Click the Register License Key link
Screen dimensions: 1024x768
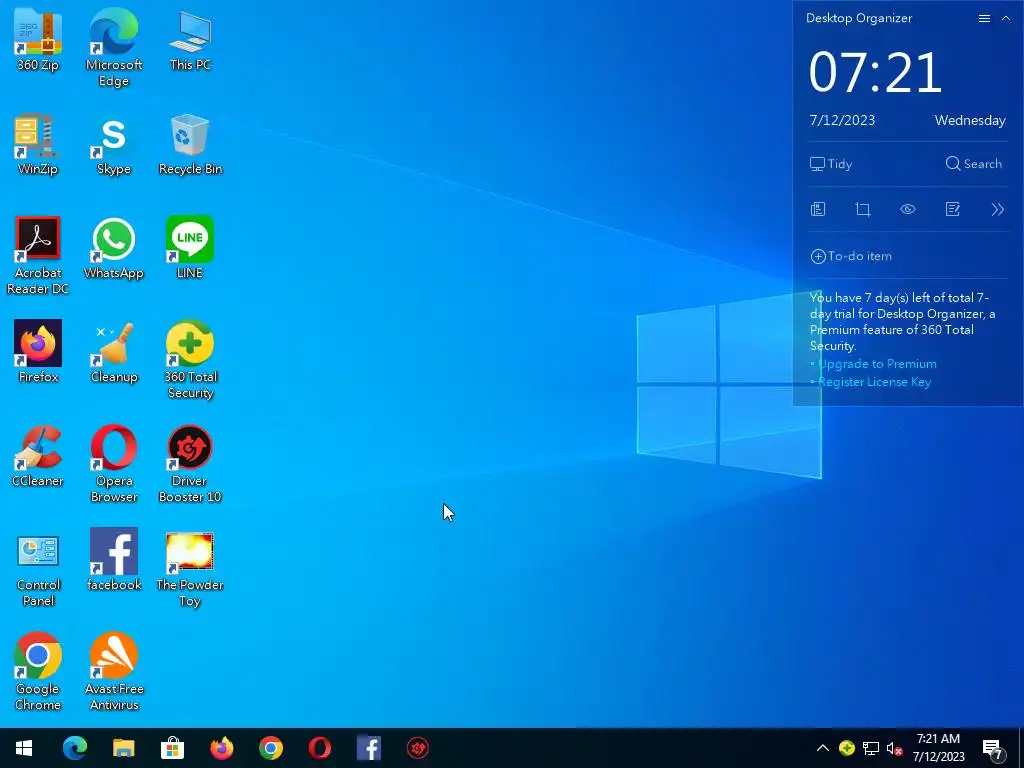pos(874,382)
